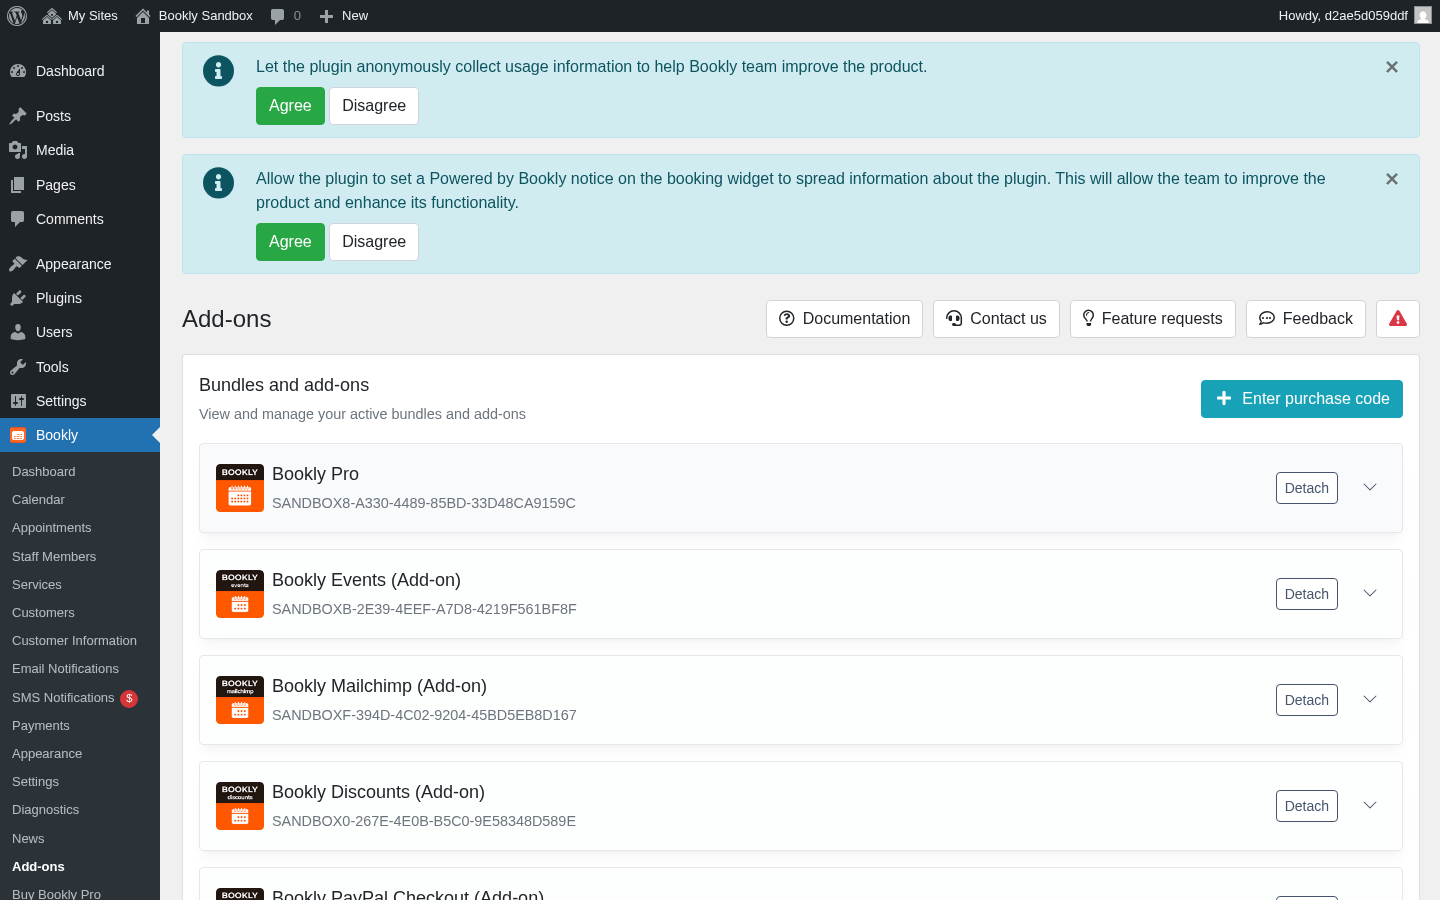1440x900 pixels.
Task: Dismiss the Powered by Bookly notice
Action: [1392, 179]
